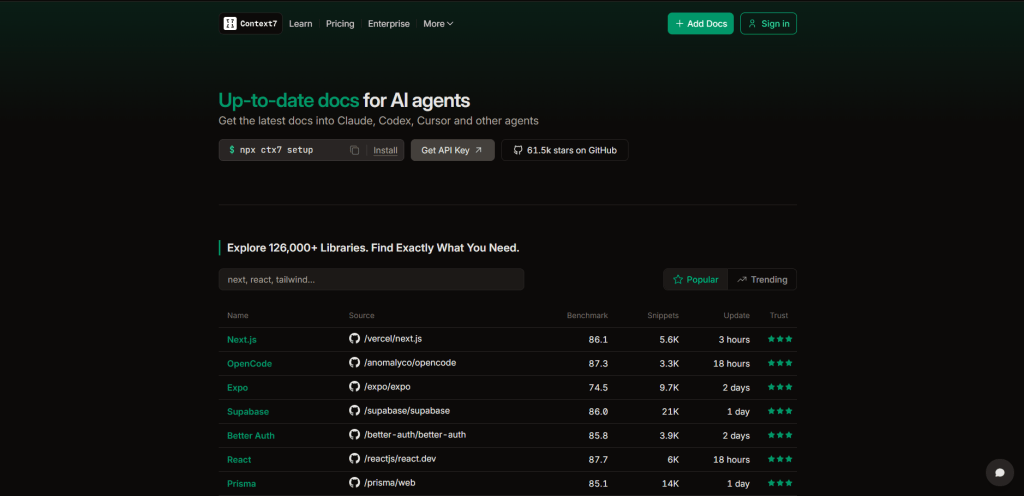This screenshot has height=496, width=1024.
Task: Expand the More menu
Action: pos(438,23)
